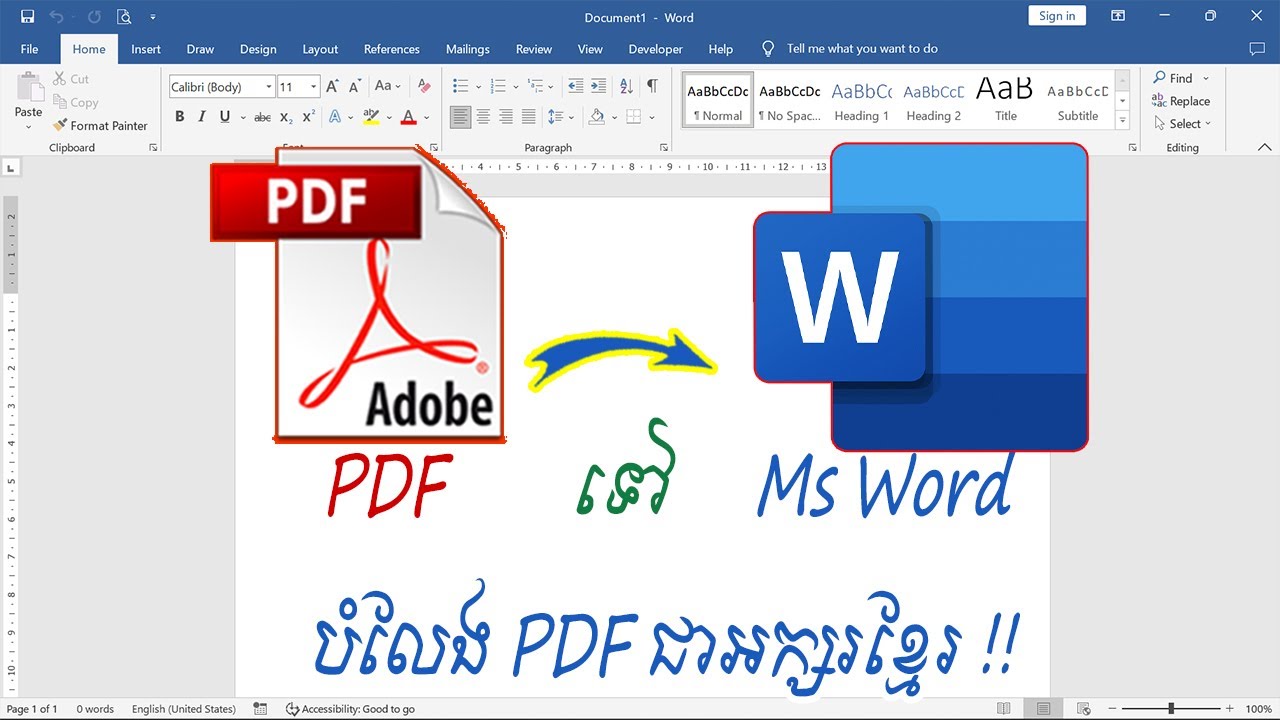Click English (United States) language status
The width and height of the screenshot is (1280, 720).
click(x=184, y=709)
